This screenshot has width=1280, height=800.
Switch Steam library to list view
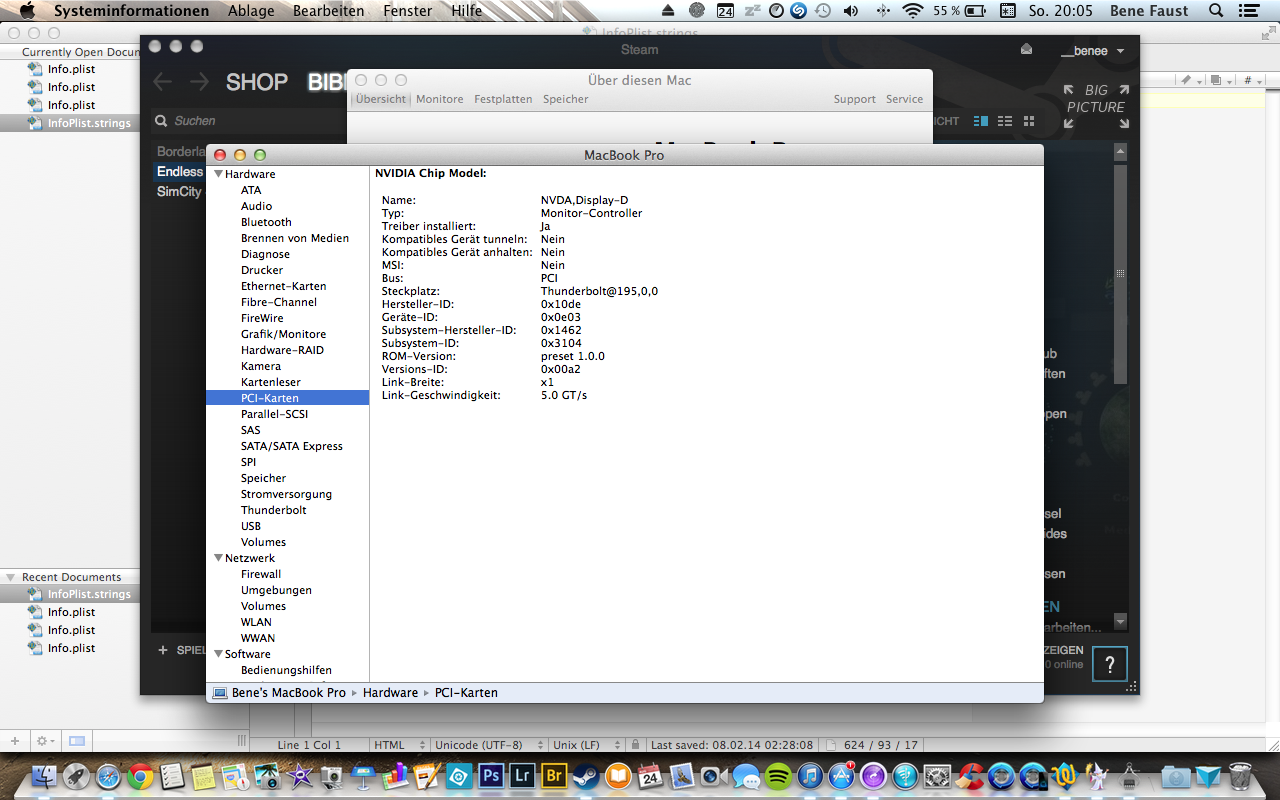coord(1005,121)
